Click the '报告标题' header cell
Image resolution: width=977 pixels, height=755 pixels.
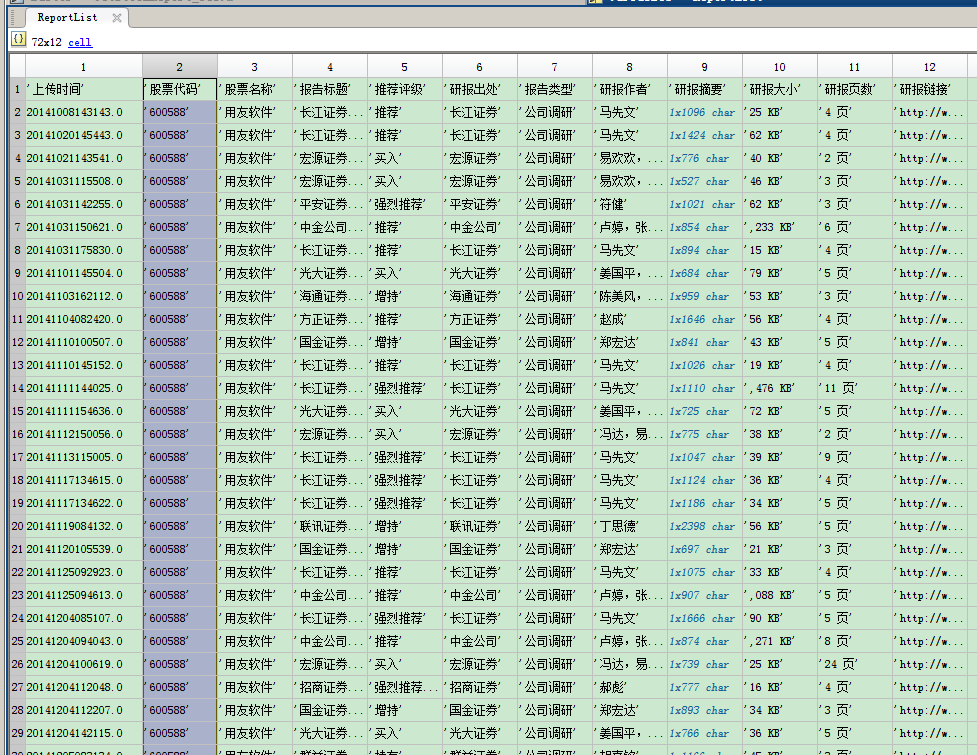[330, 90]
